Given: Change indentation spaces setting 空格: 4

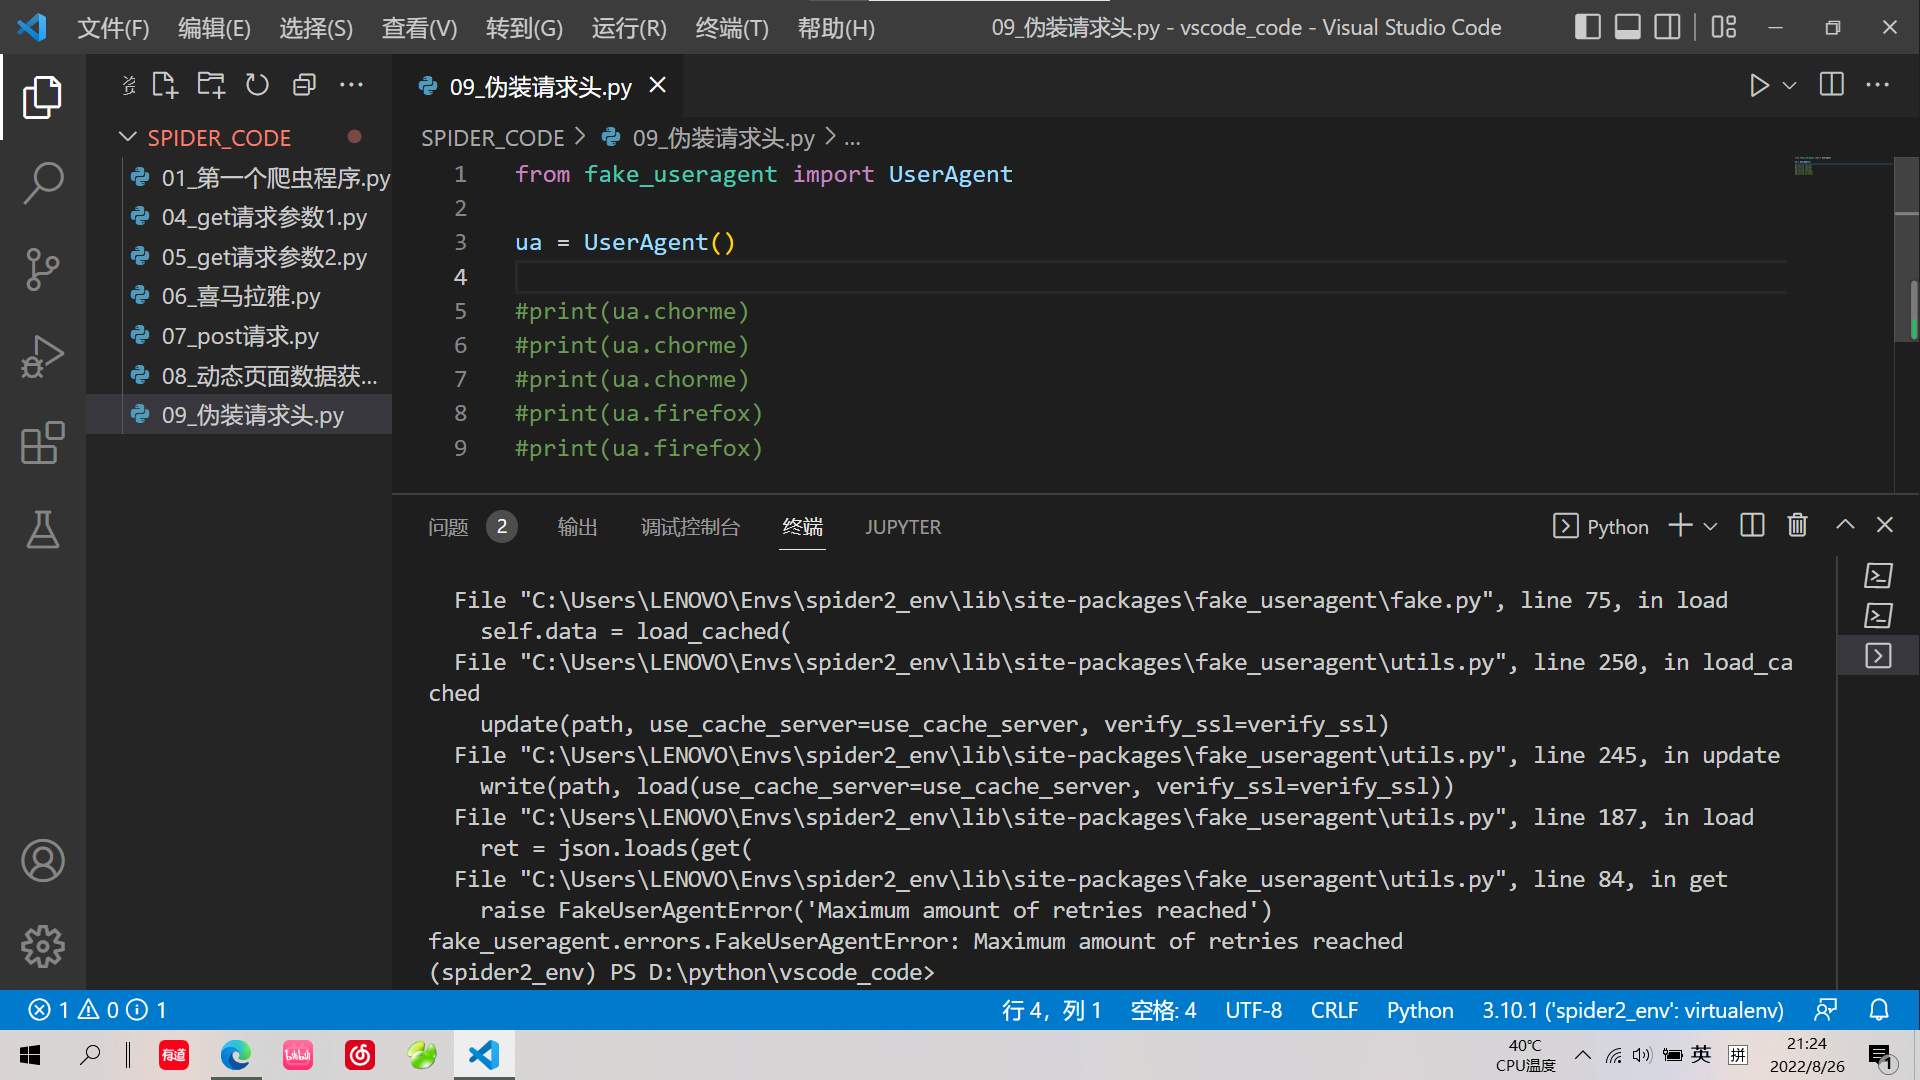Looking at the screenshot, I should pos(1163,1010).
